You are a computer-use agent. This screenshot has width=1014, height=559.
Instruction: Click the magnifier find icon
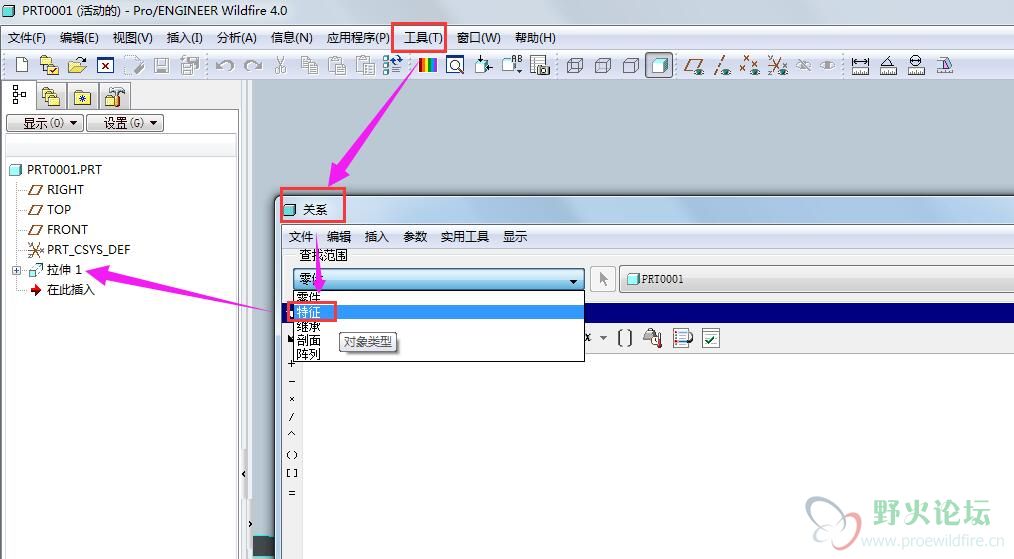tap(455, 65)
